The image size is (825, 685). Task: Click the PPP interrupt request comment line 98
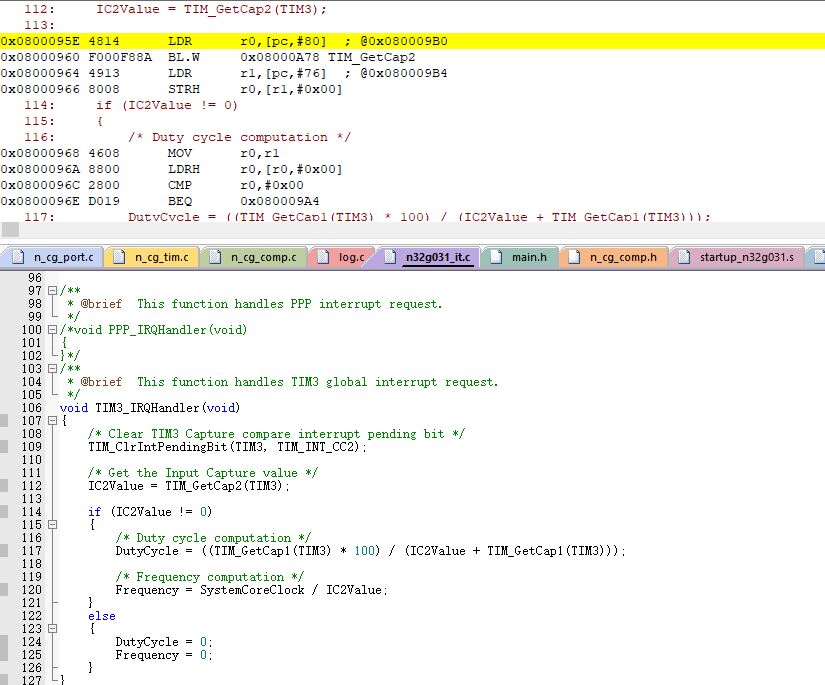(x=255, y=304)
